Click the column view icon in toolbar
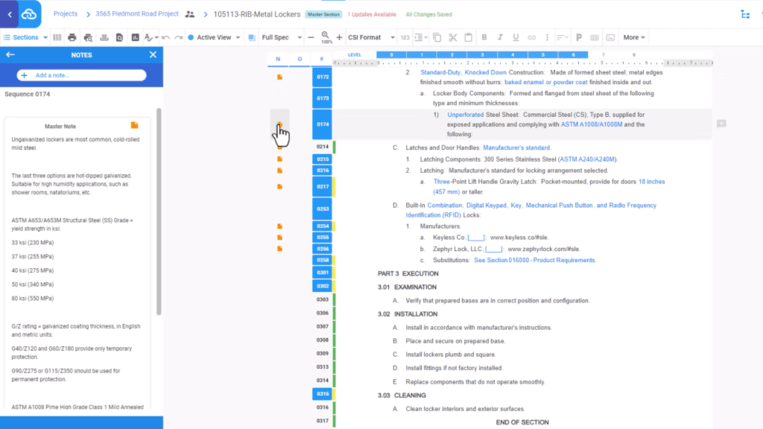The width and height of the screenshot is (763, 429). pos(57,37)
